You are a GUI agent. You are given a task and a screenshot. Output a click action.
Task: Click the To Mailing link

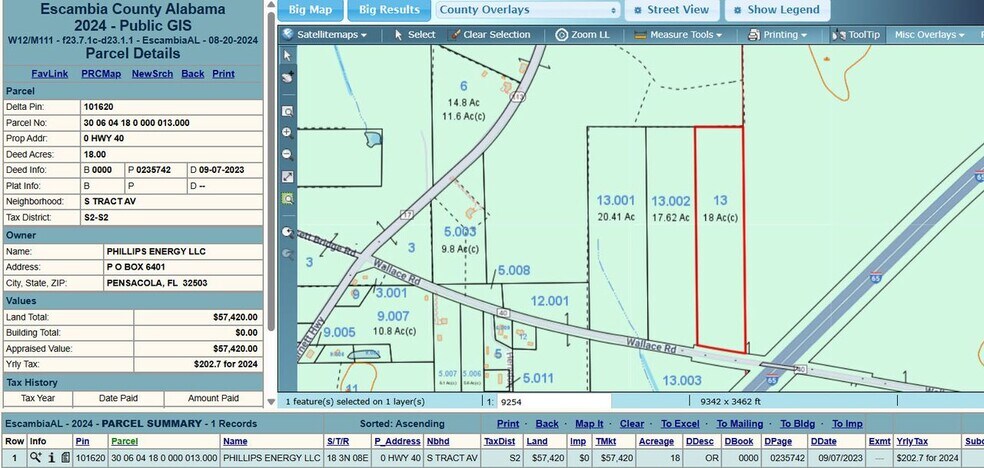coord(740,424)
